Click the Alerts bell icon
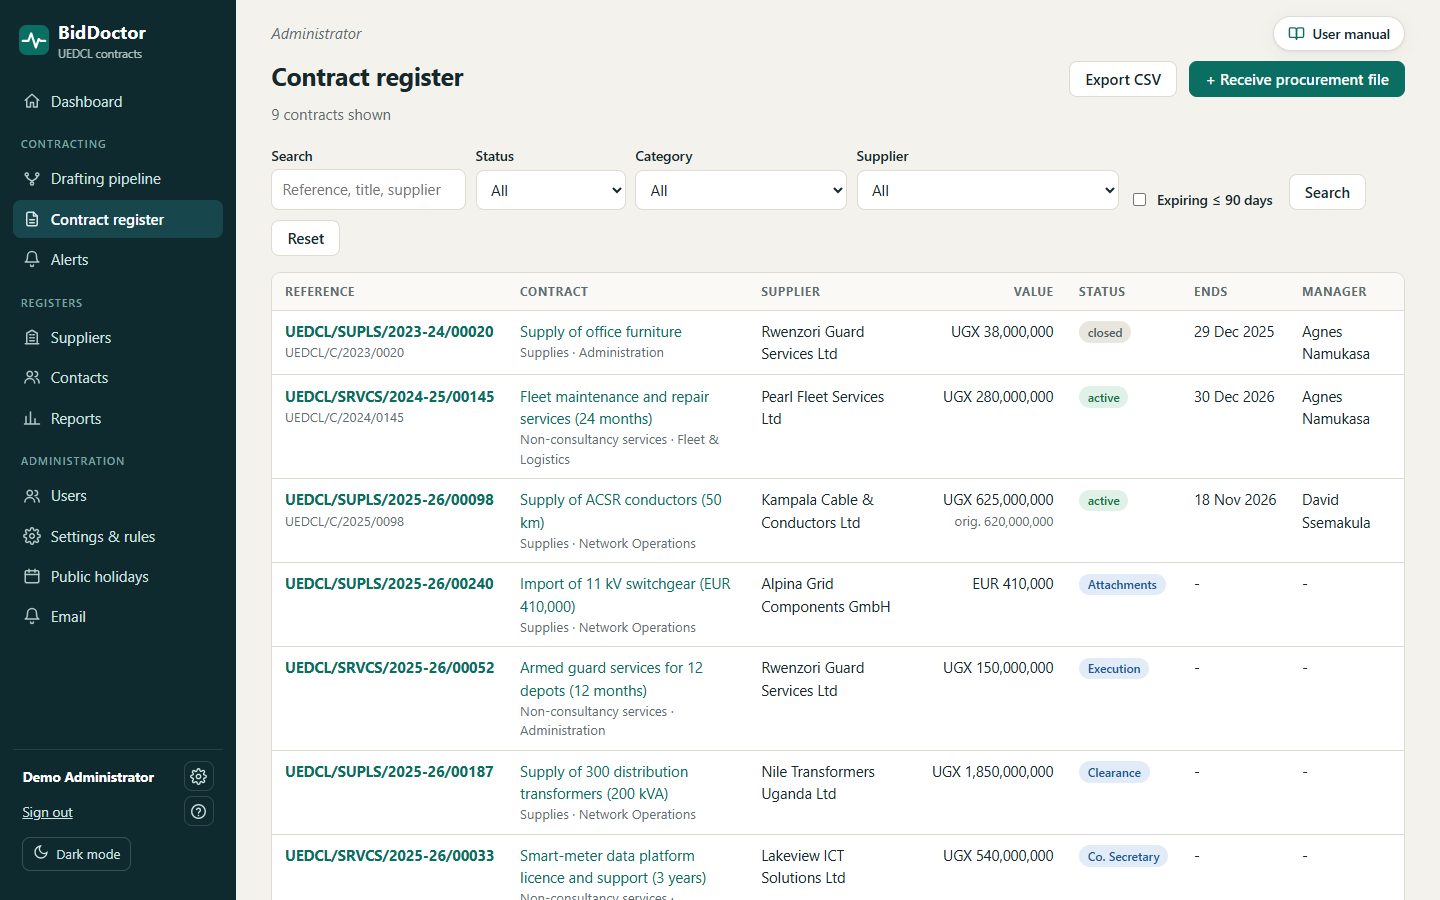The height and width of the screenshot is (900, 1440). (32, 259)
